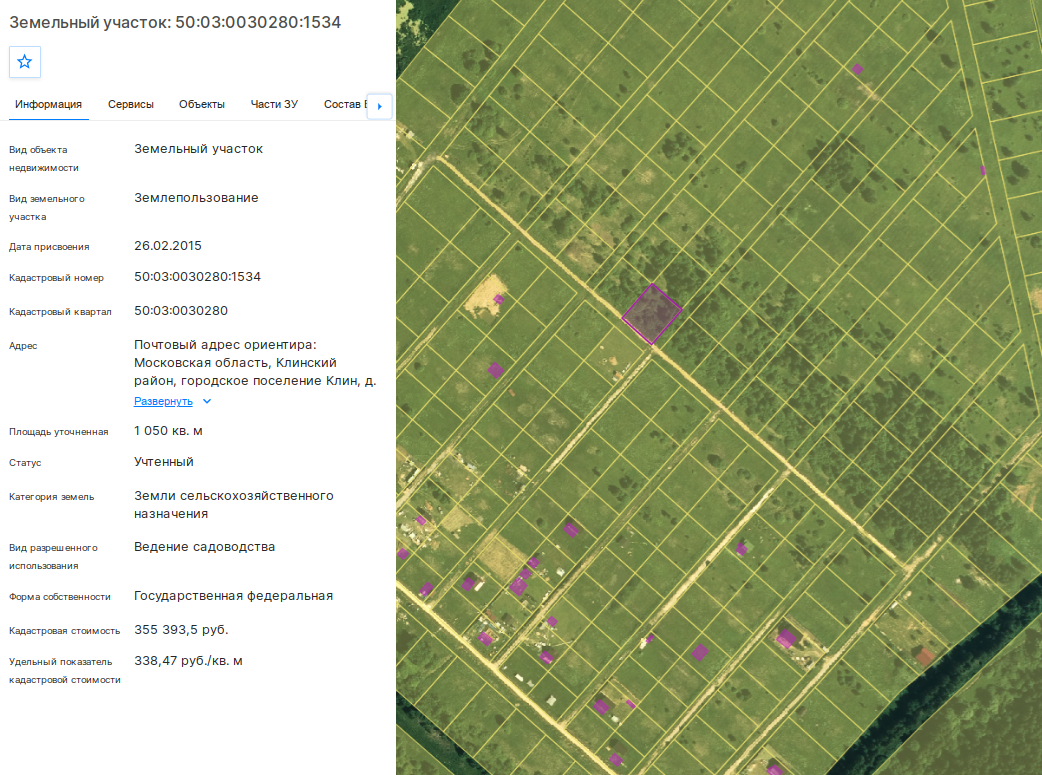Add parcel to favorites with star icon
Viewport: 1042px width, 775px height.
coord(25,62)
